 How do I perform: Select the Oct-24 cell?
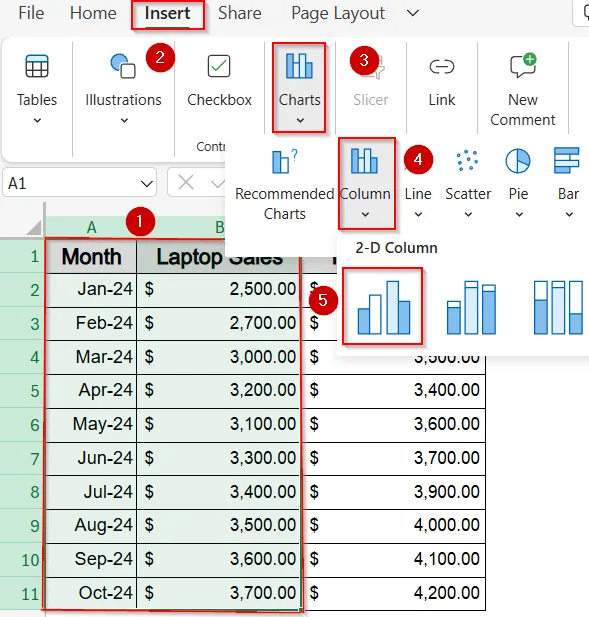[x=91, y=593]
